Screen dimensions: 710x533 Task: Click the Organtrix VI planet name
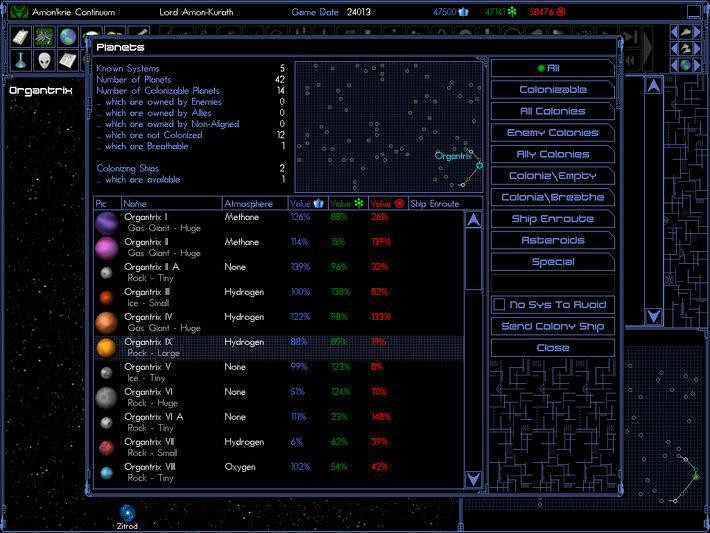coord(148,392)
